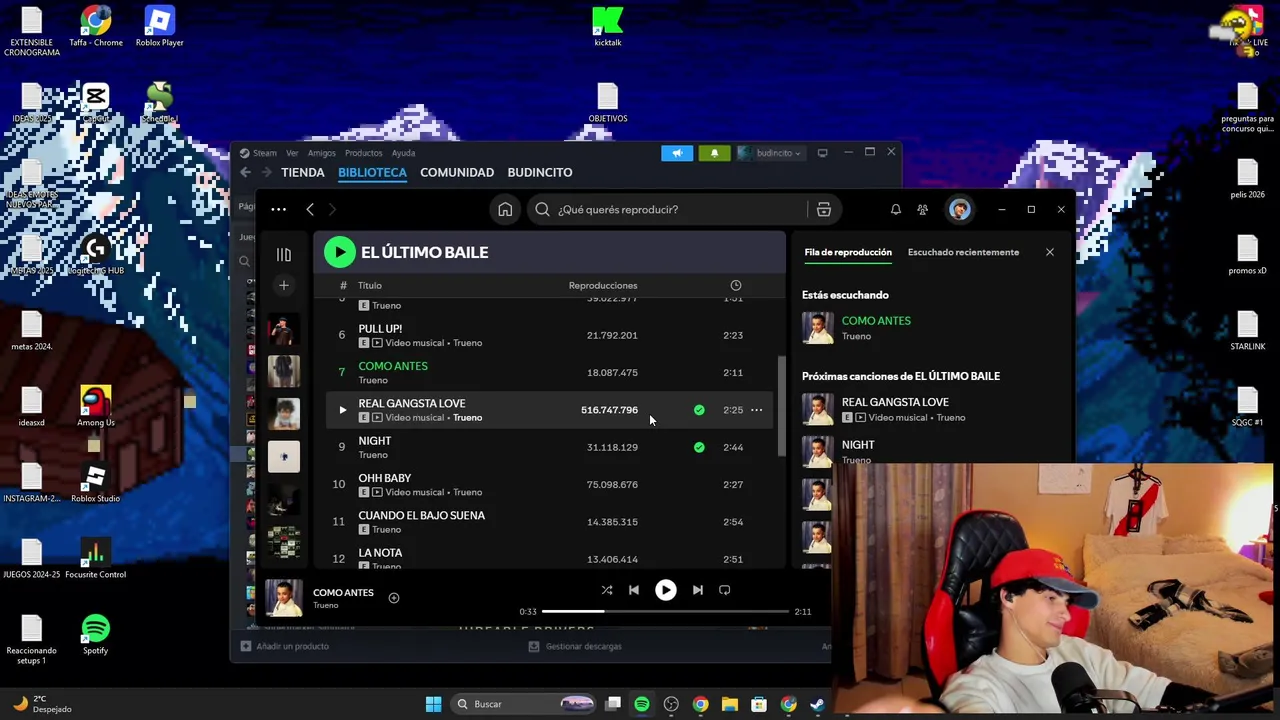Click the Spotify search magnifier icon

point(542,209)
